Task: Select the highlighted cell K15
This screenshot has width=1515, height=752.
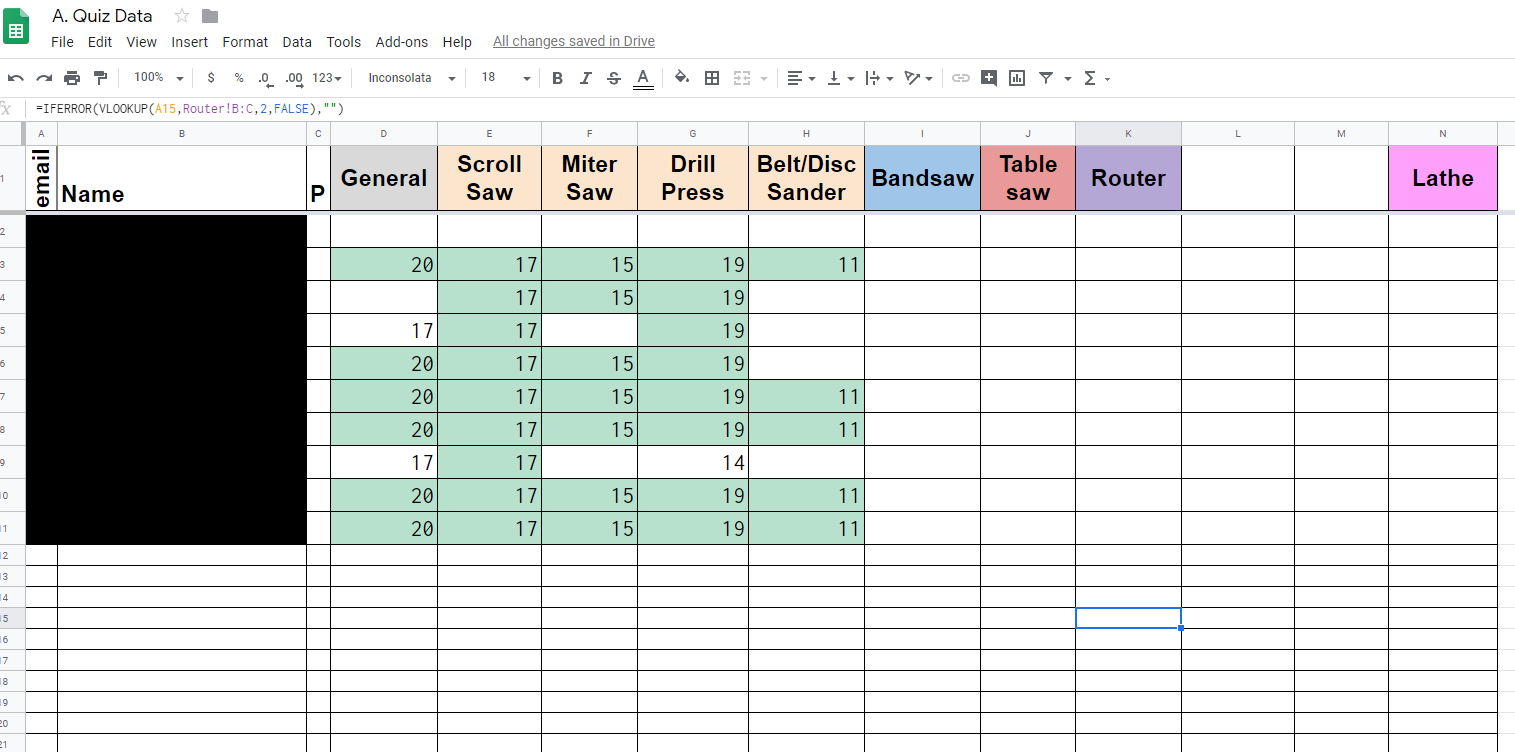Action: click(1128, 618)
